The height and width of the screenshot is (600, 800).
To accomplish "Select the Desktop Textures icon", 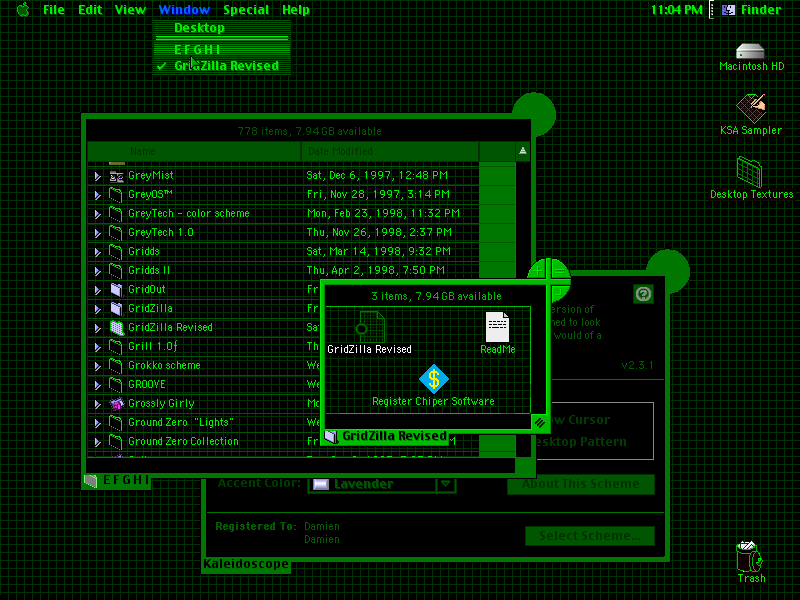I will click(x=749, y=172).
